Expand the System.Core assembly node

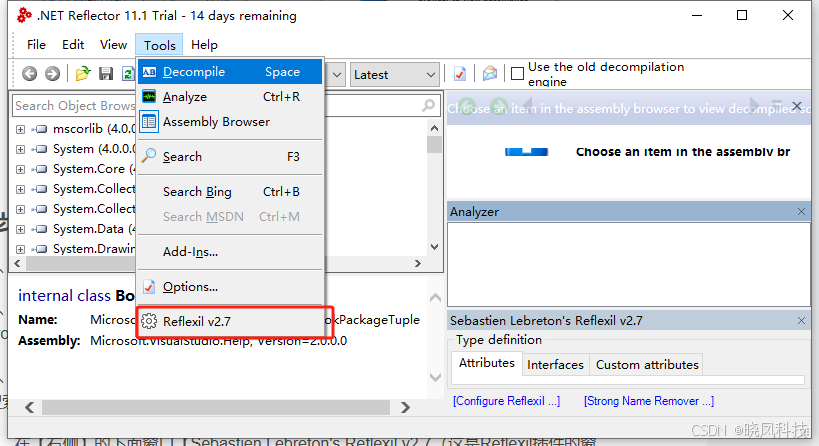(x=20, y=169)
